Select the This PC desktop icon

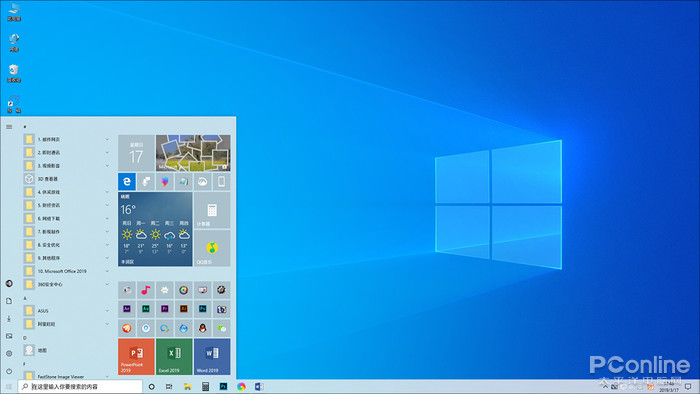point(14,12)
